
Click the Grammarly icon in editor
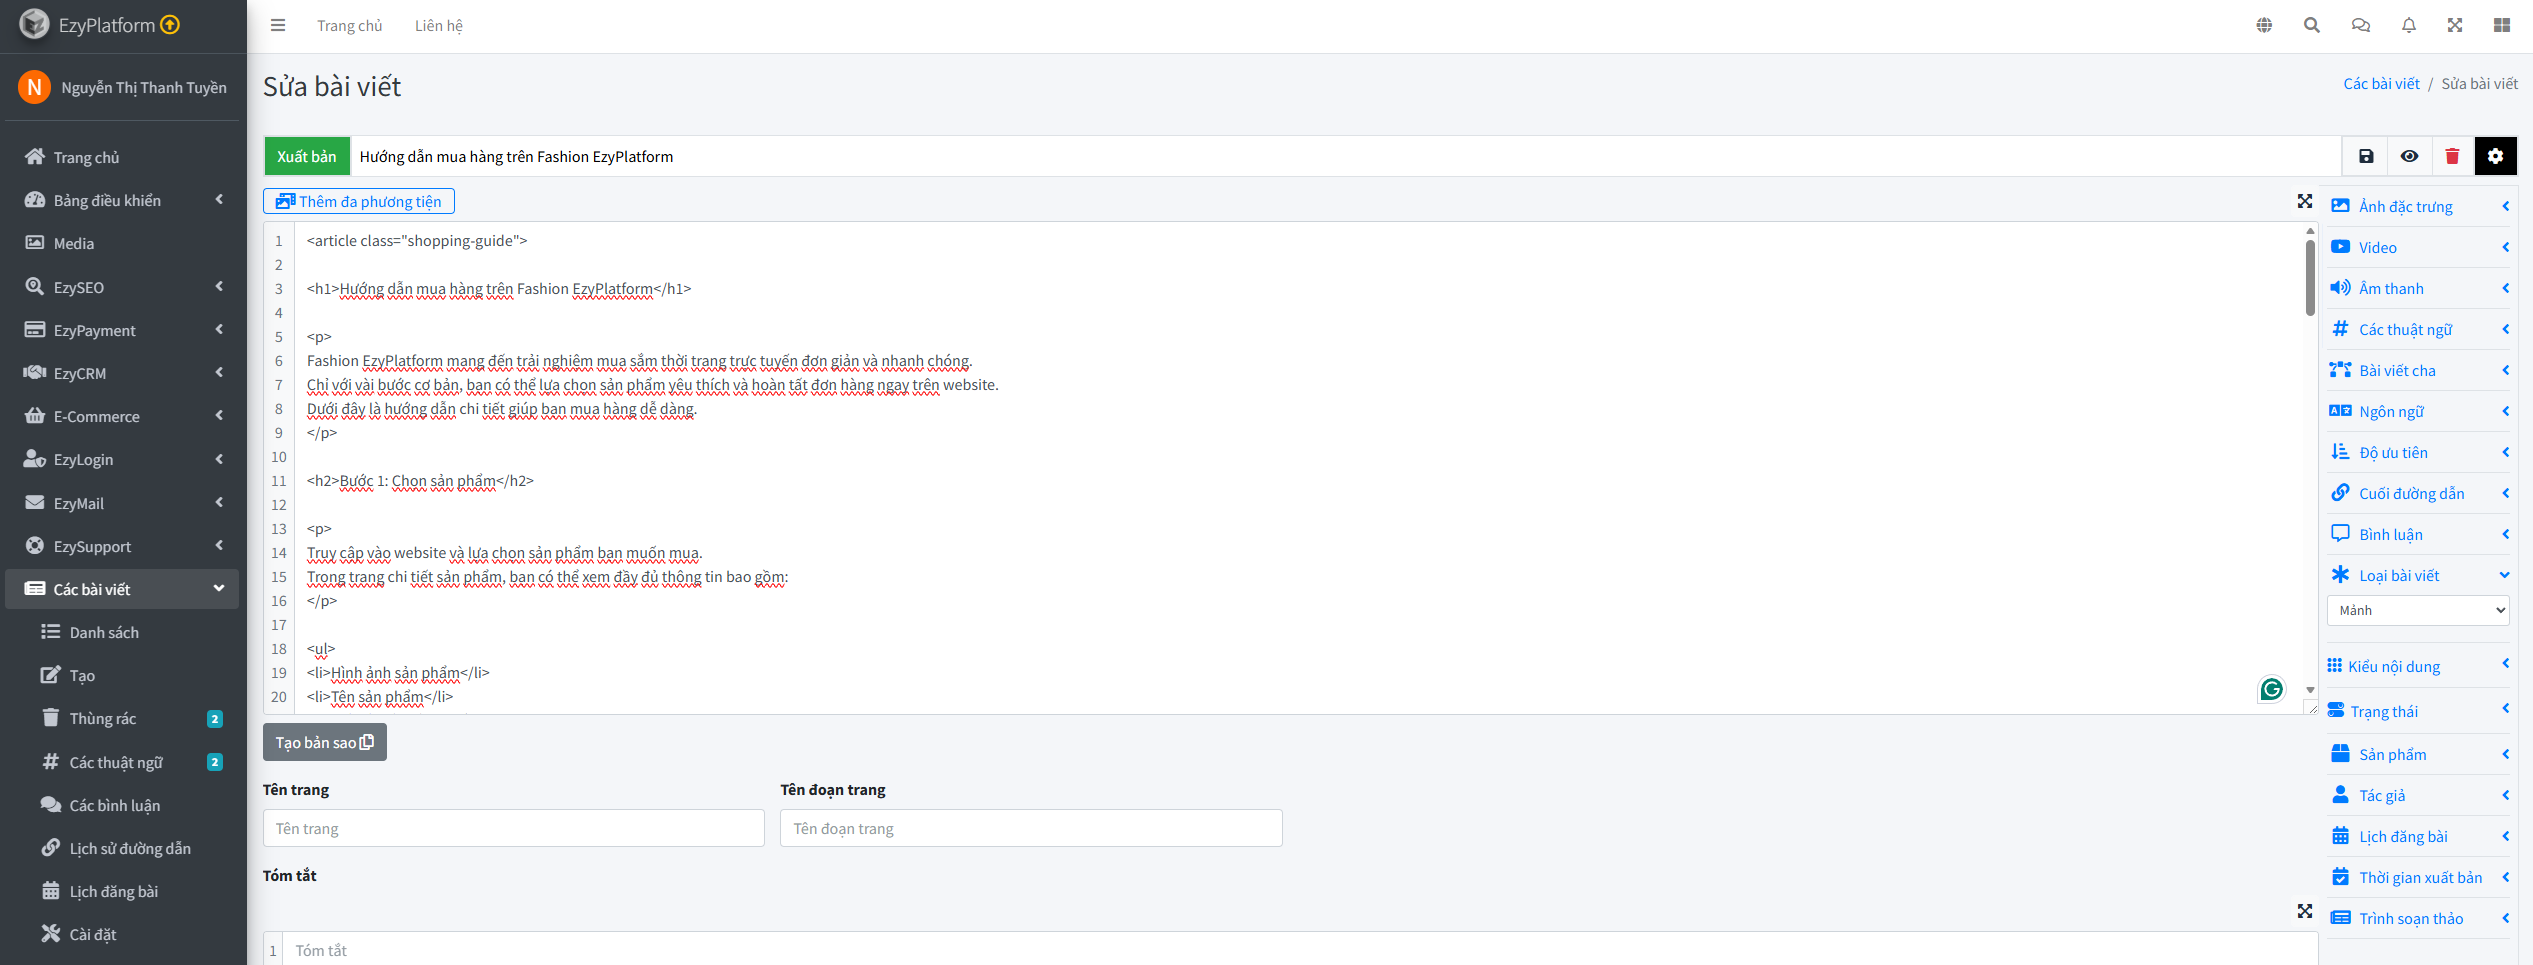pyautogui.click(x=2271, y=689)
